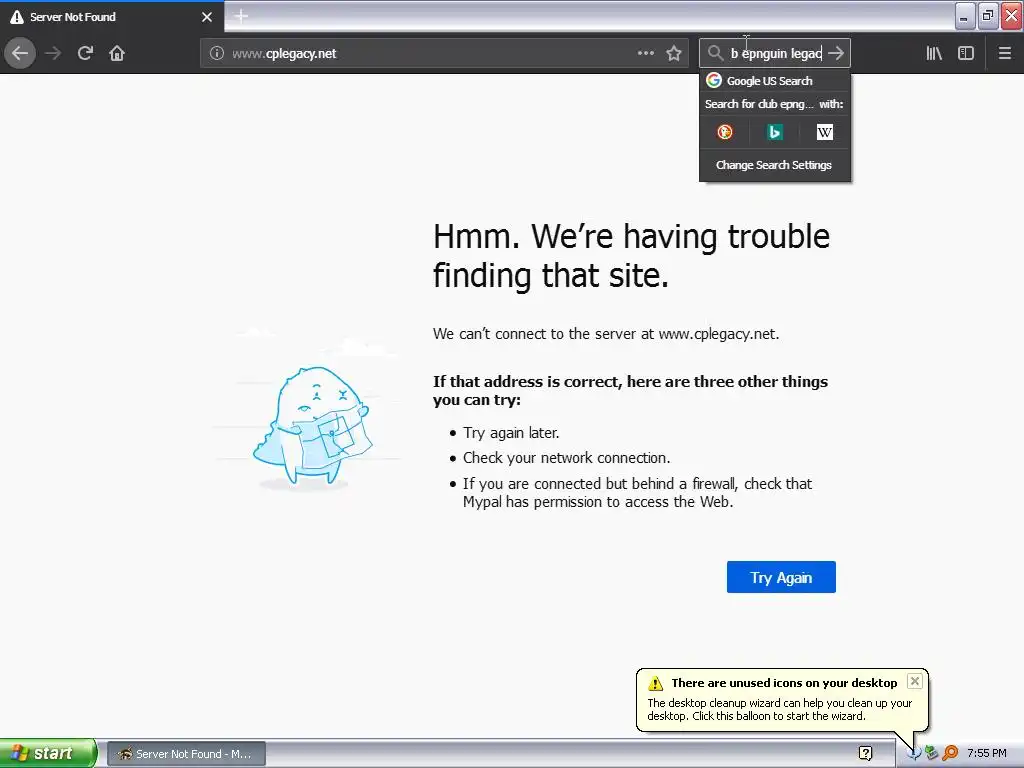Select the Server Not Found tab

[112, 17]
